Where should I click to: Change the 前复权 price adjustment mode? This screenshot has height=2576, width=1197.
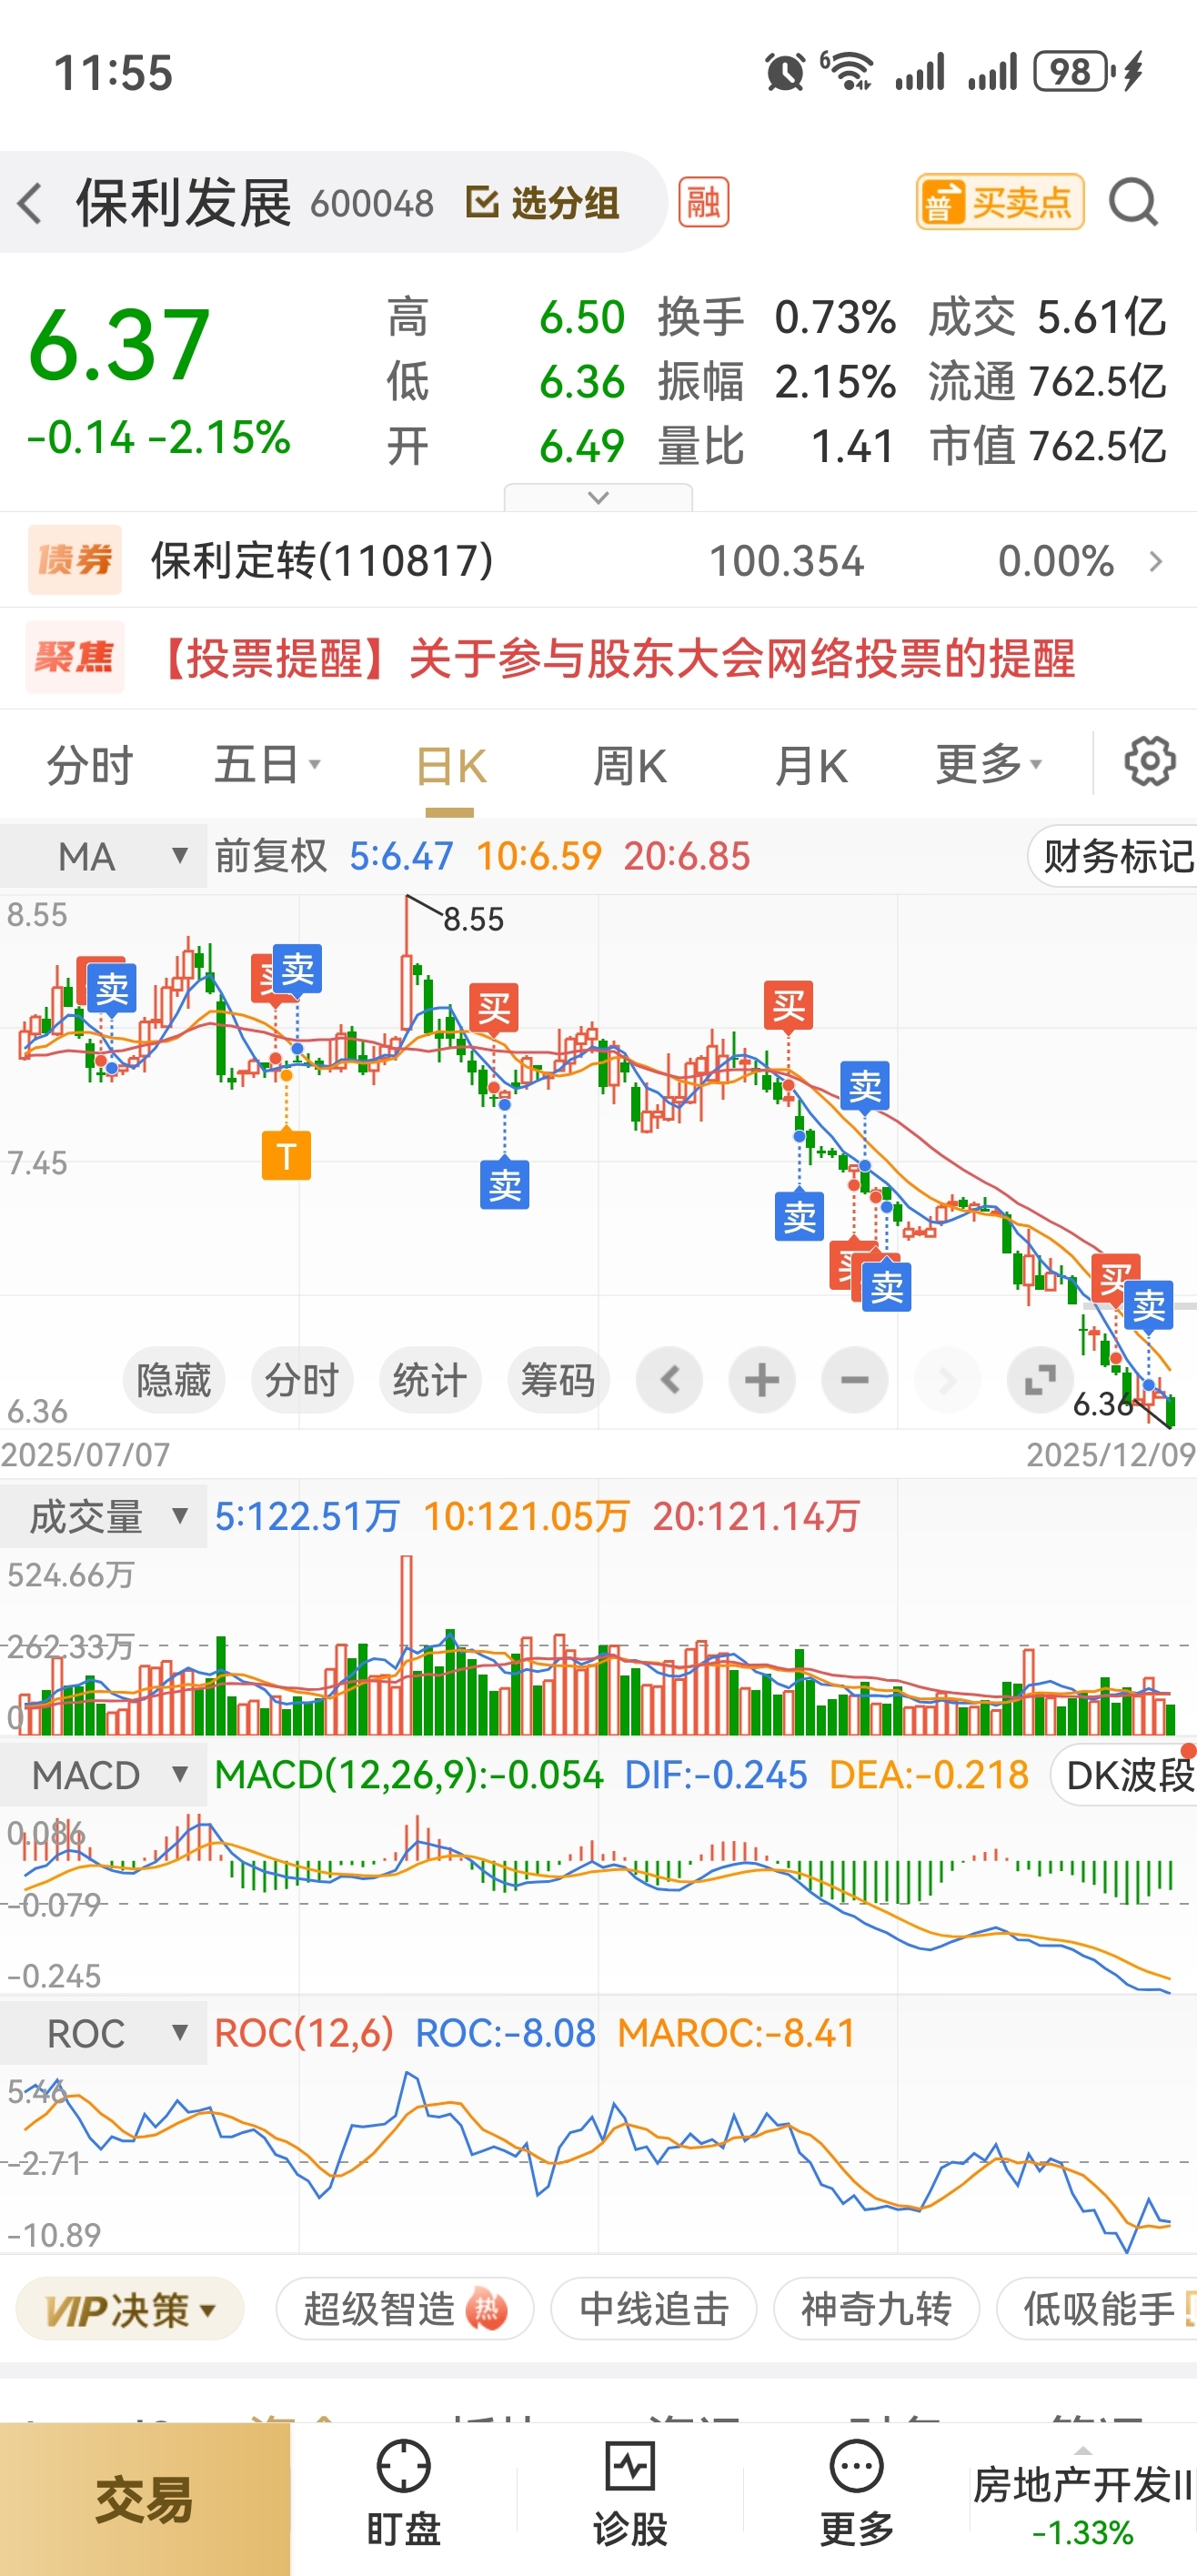coord(271,856)
